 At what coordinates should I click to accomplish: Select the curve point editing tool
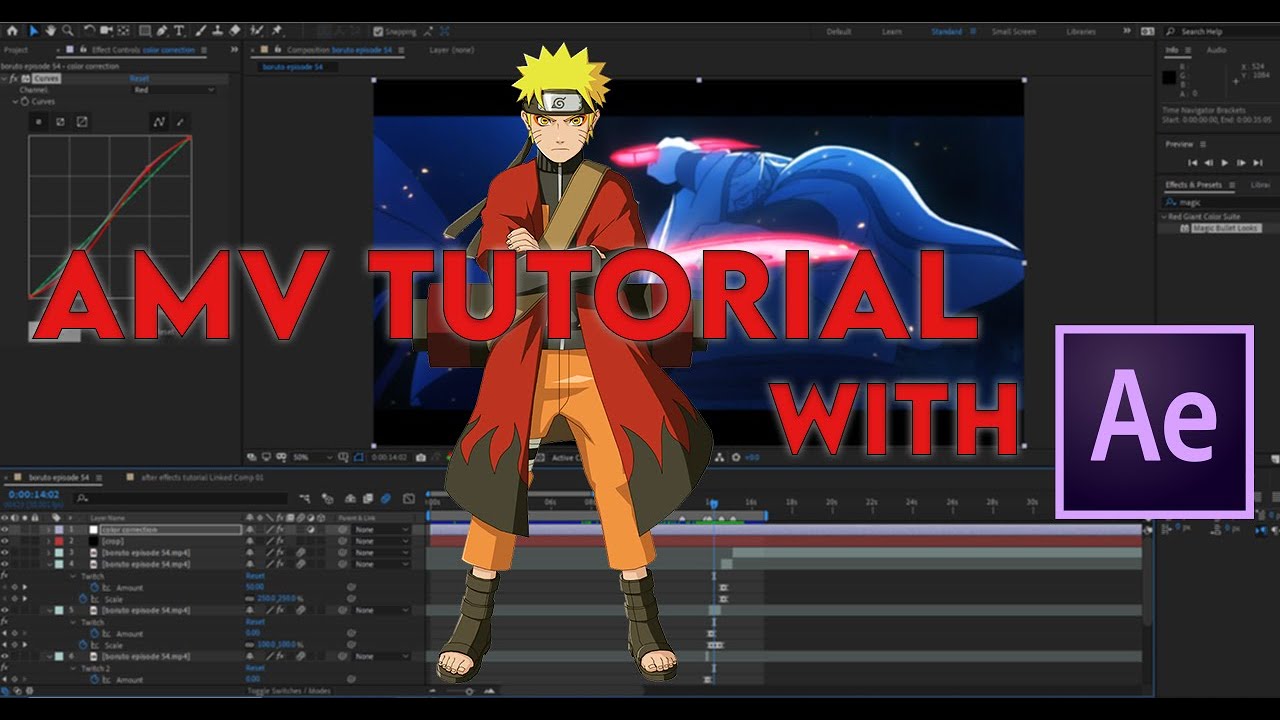click(159, 122)
